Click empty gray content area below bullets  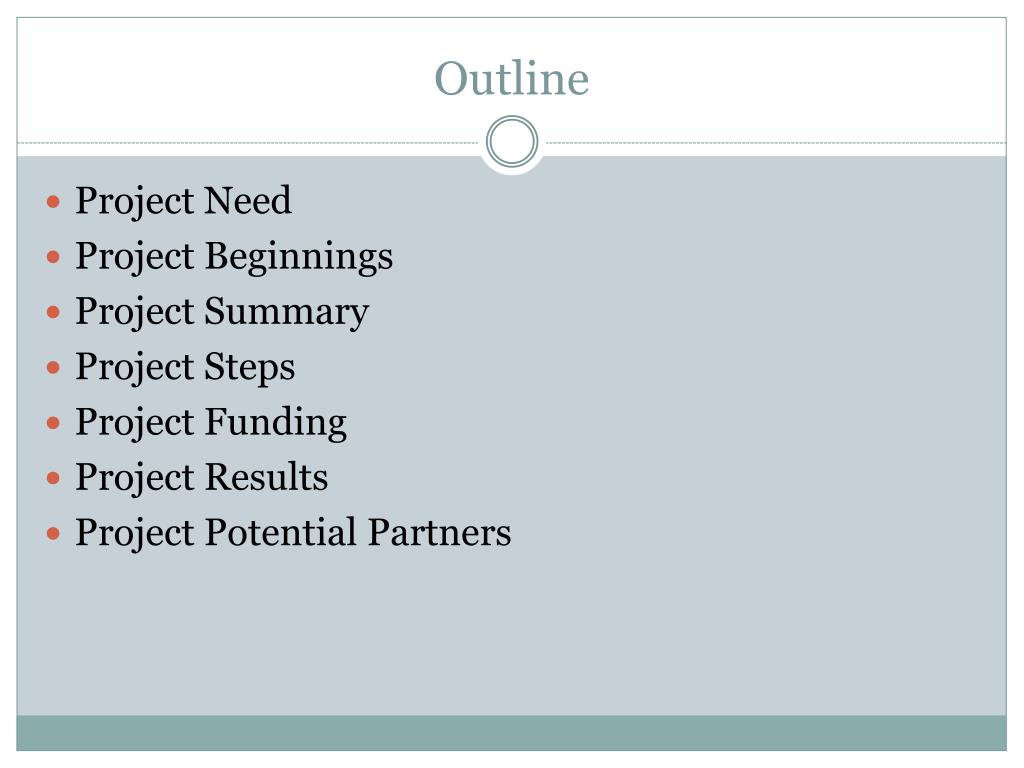pos(511,633)
